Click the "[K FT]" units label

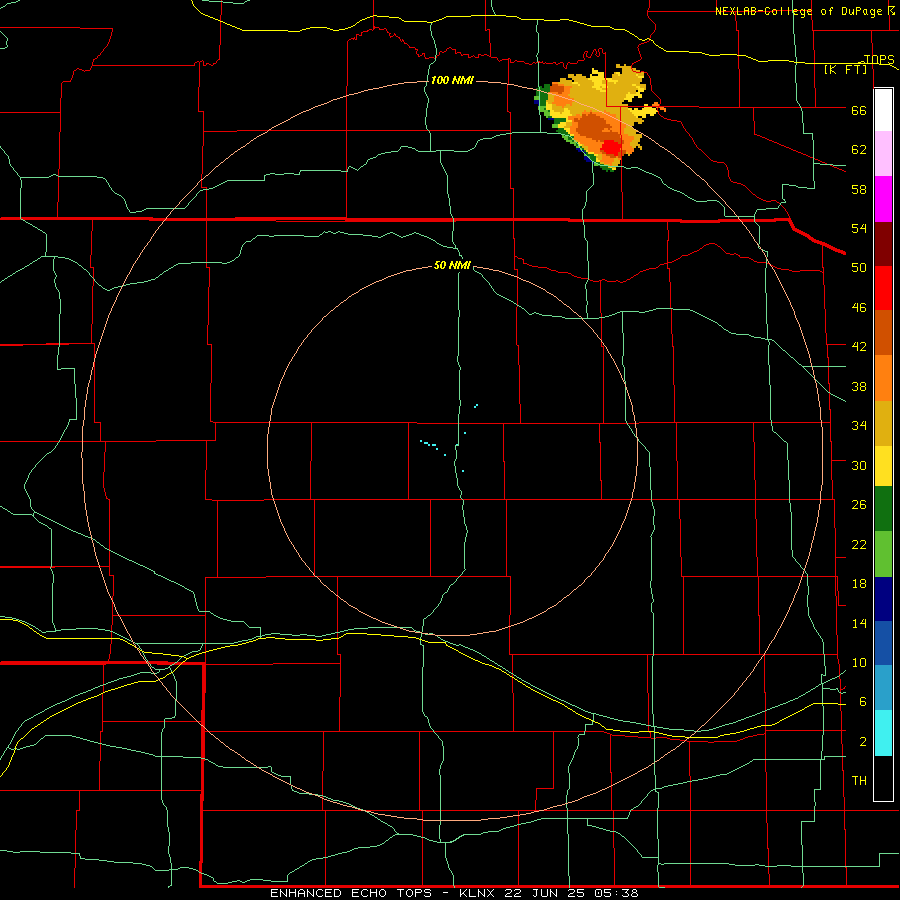pos(846,70)
